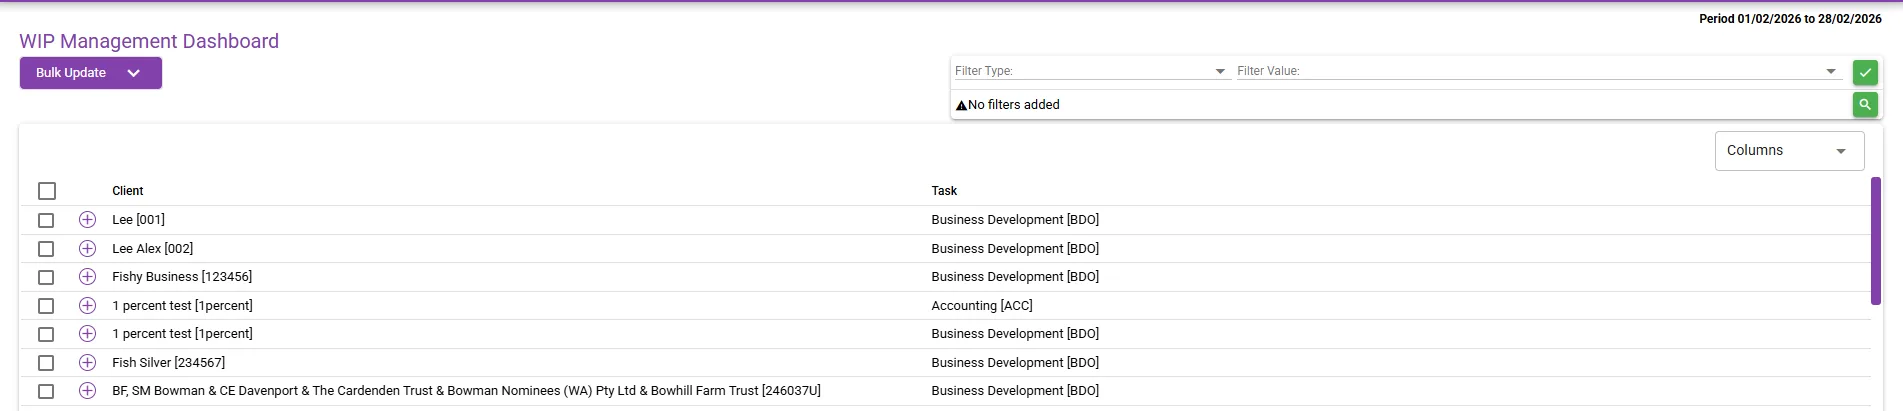This screenshot has width=1903, height=411.
Task: Open the Filter Type dropdown
Action: click(1090, 71)
